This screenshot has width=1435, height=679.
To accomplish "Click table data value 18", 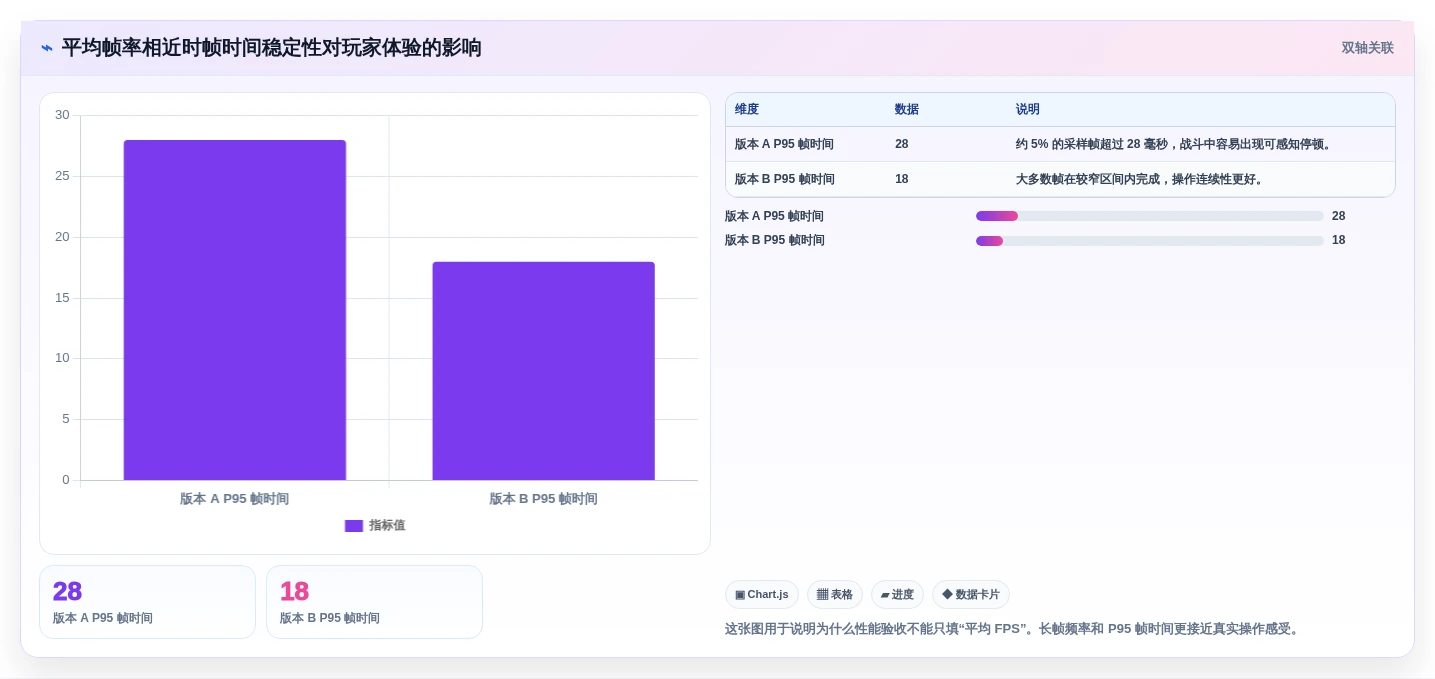I will (x=902, y=179).
